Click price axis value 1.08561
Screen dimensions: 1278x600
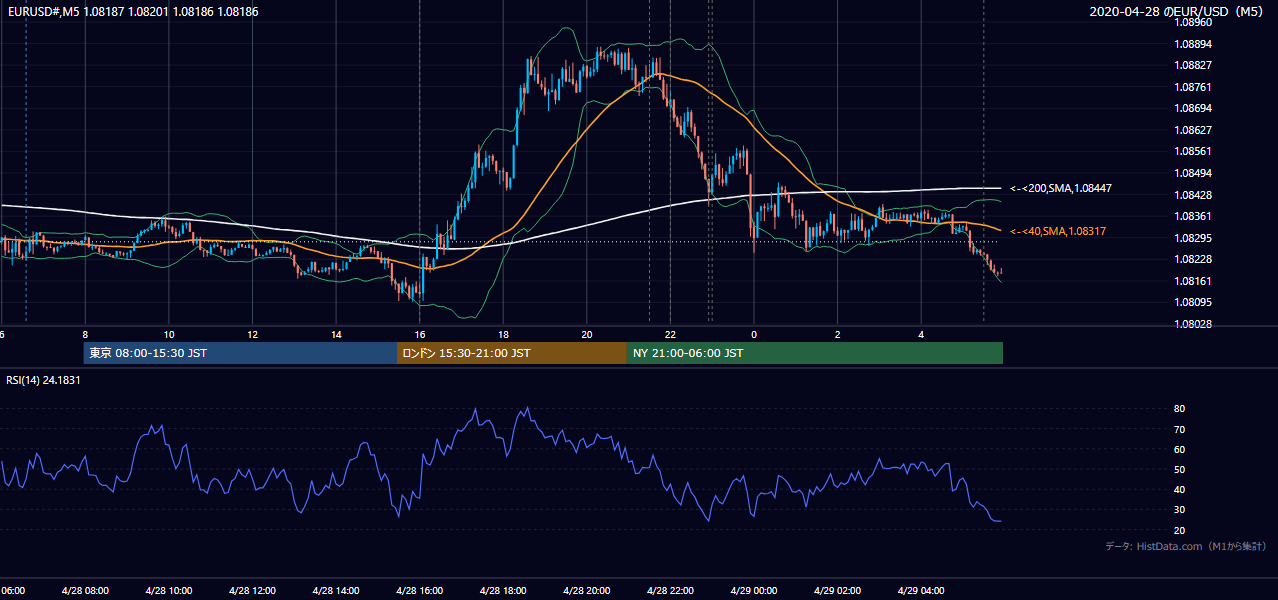click(x=1193, y=151)
